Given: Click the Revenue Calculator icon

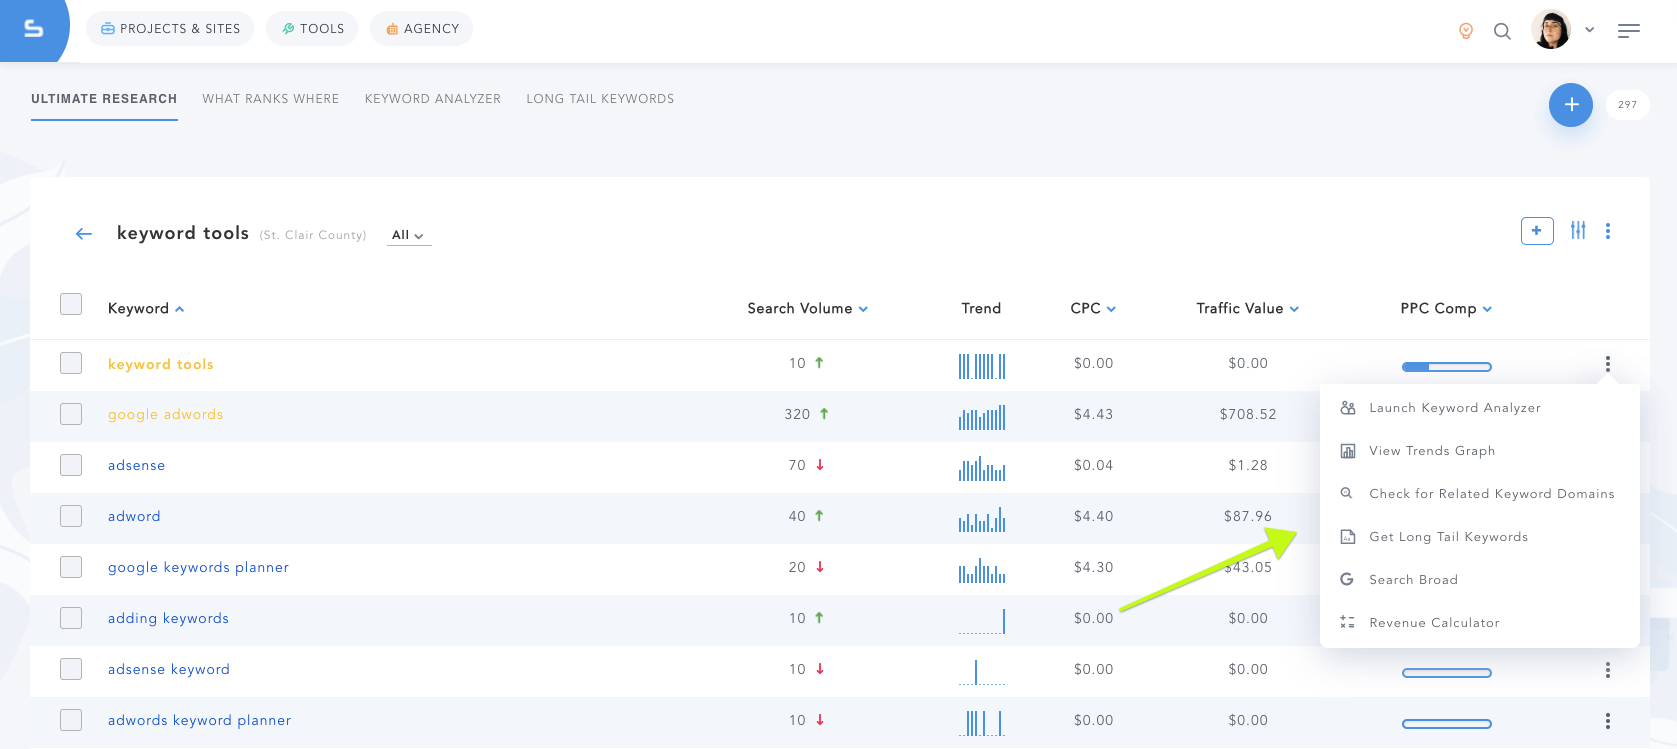Looking at the screenshot, I should click(x=1347, y=623).
